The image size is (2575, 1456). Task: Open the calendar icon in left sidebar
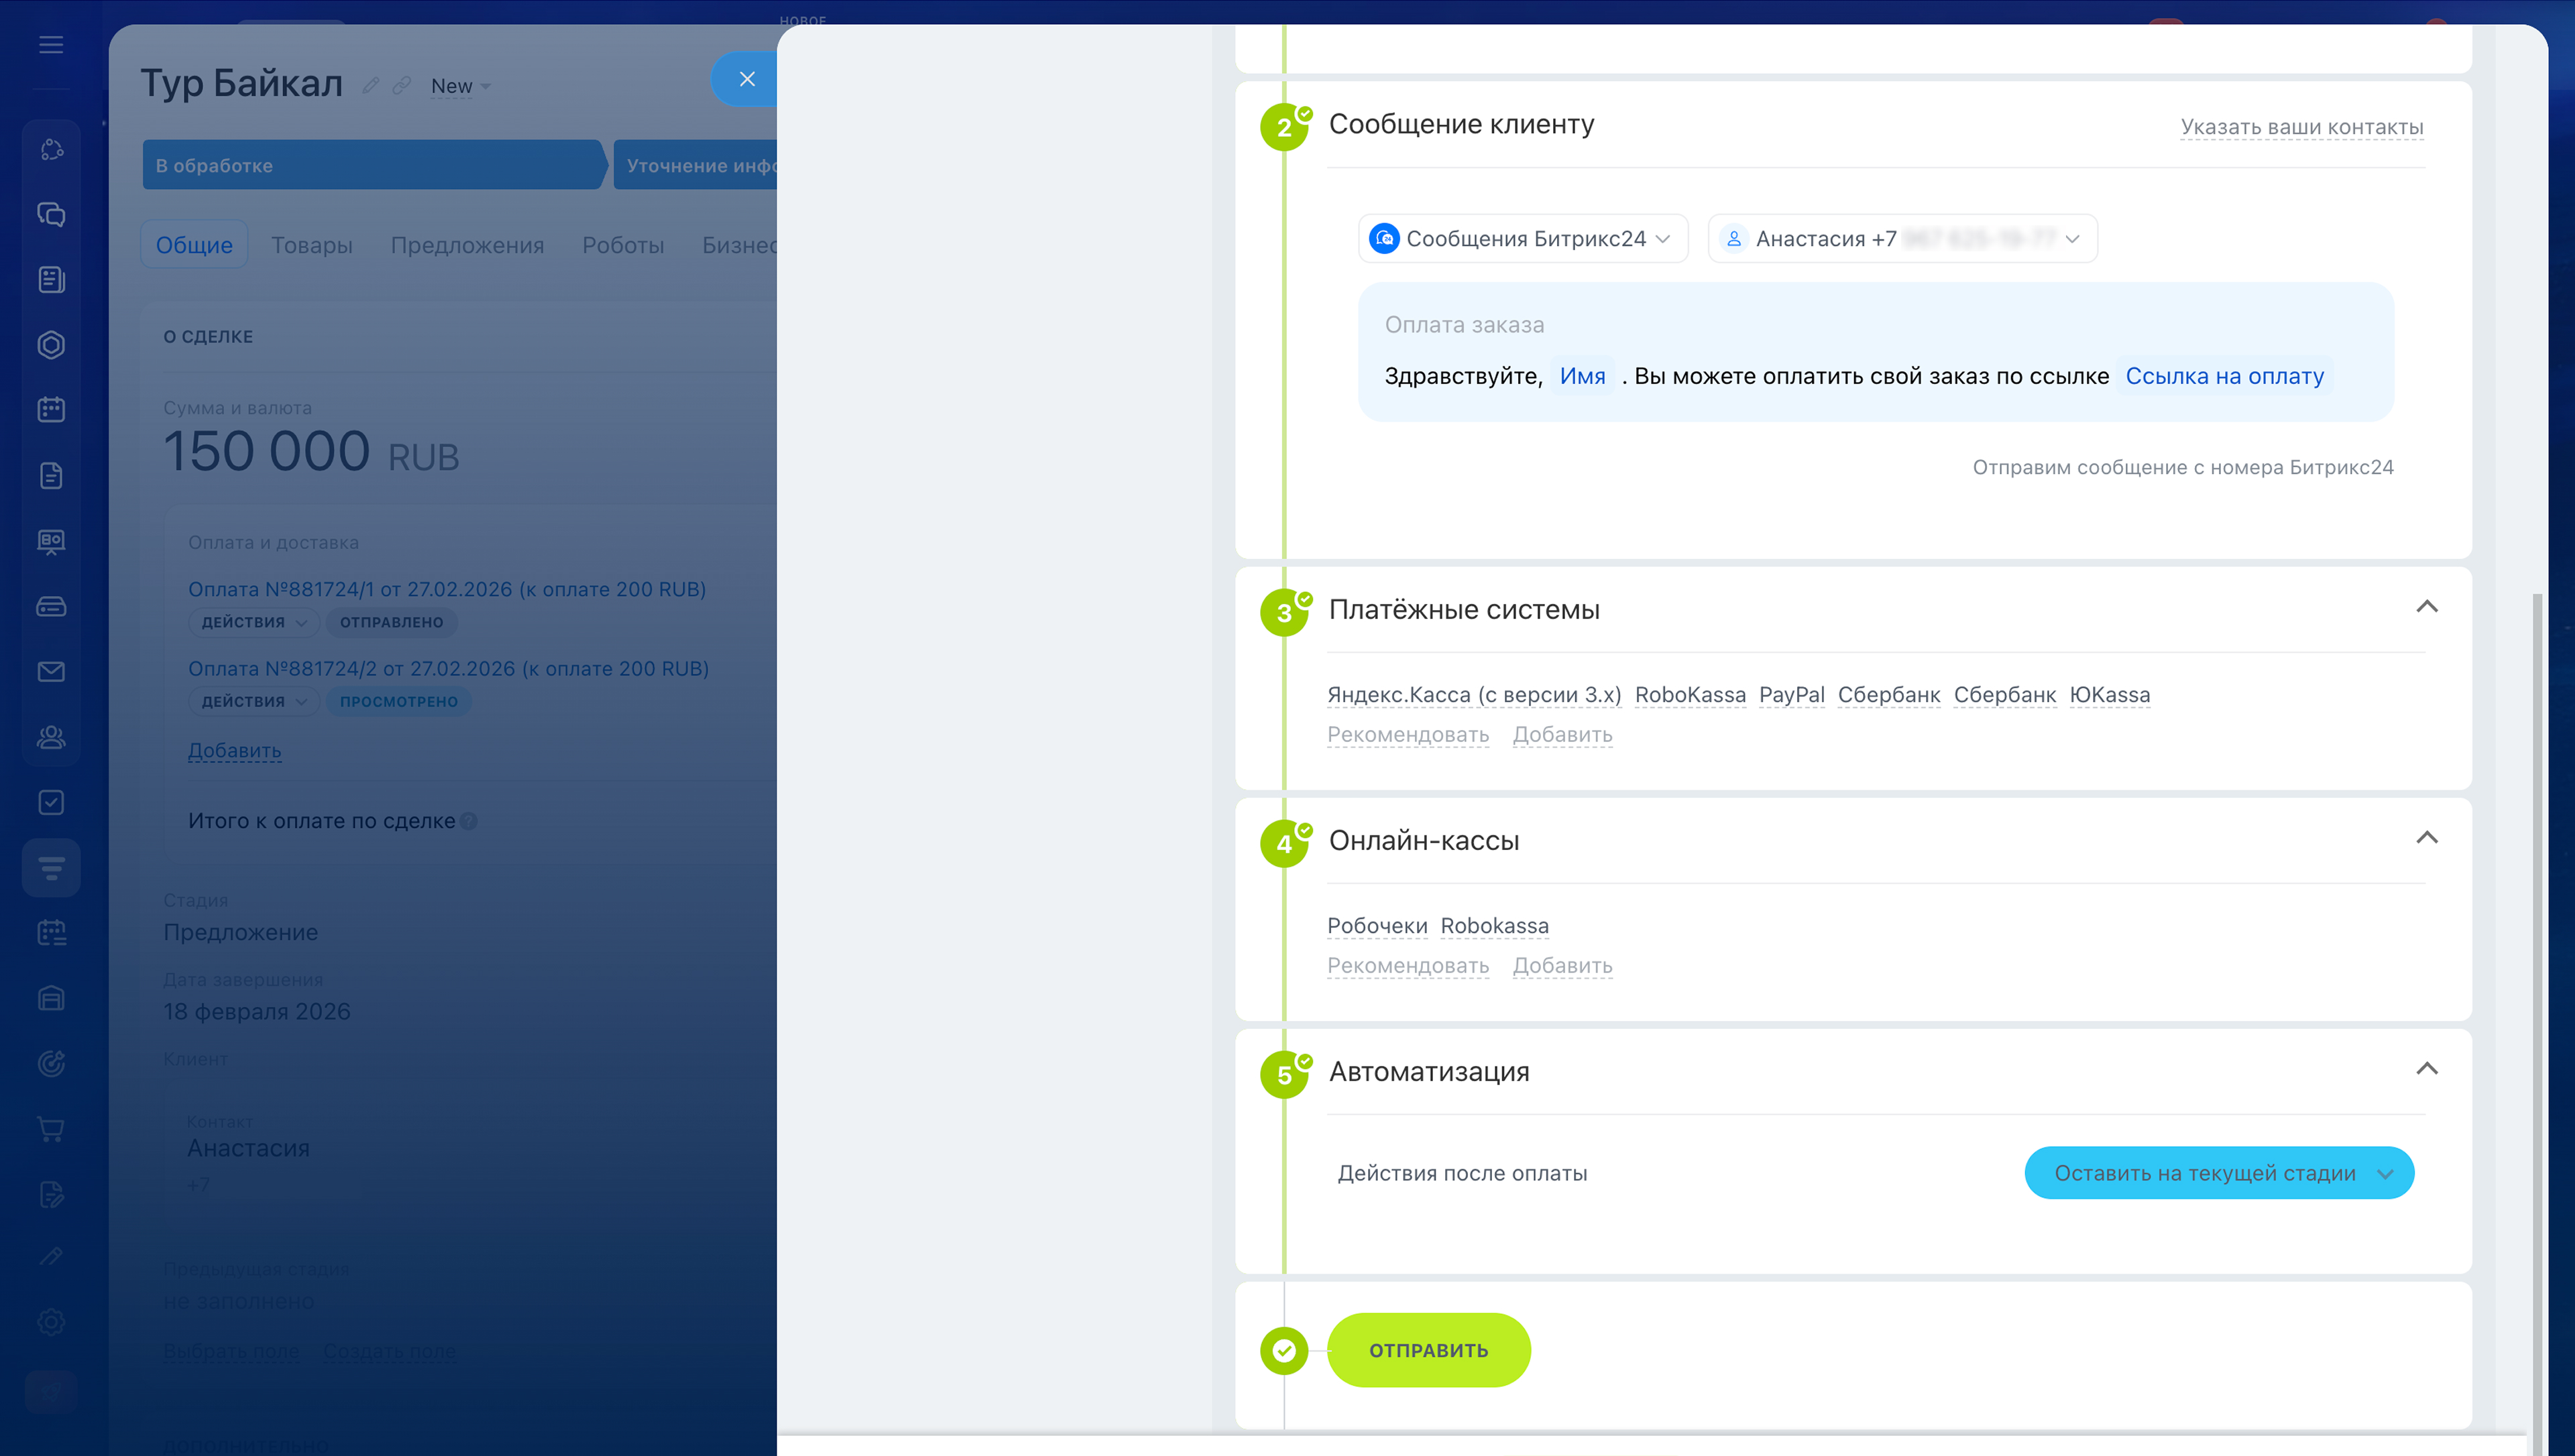[51, 410]
